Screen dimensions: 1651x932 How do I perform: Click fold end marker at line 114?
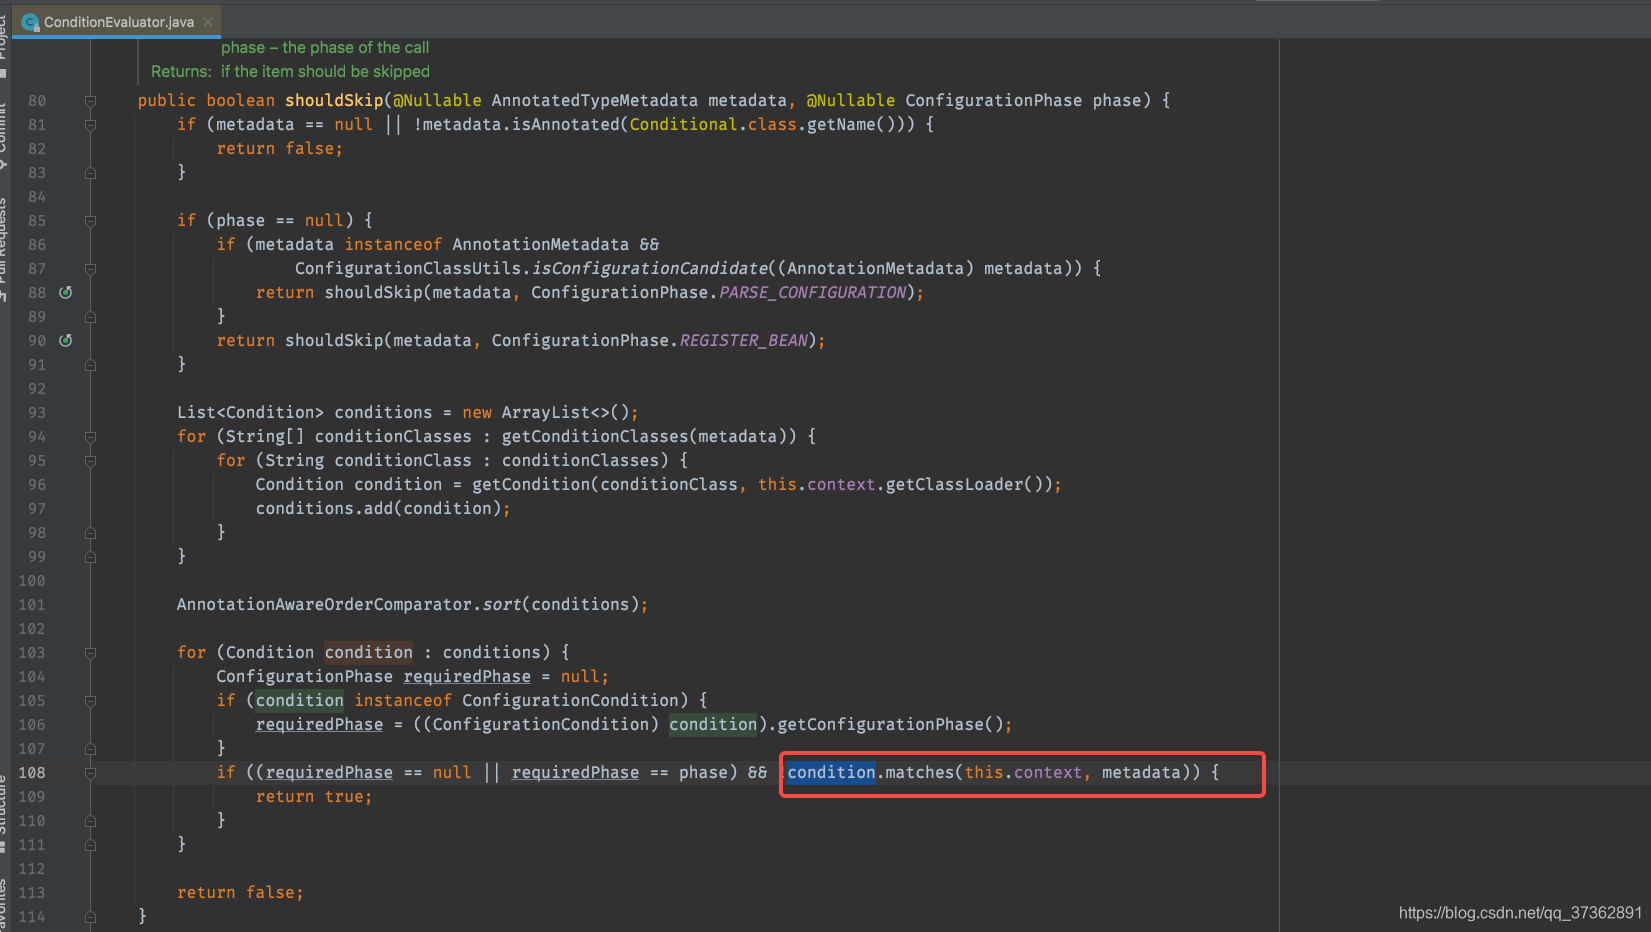[x=90, y=916]
